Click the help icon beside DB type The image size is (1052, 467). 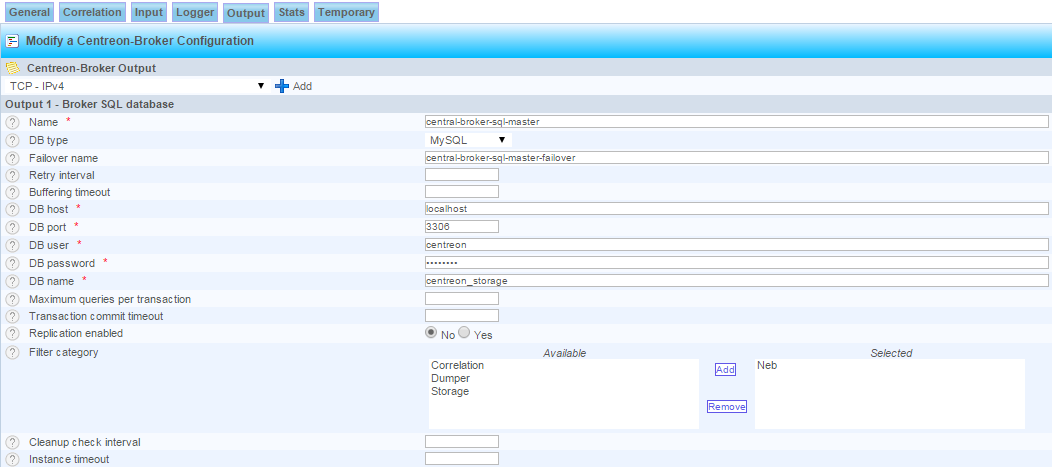12,140
